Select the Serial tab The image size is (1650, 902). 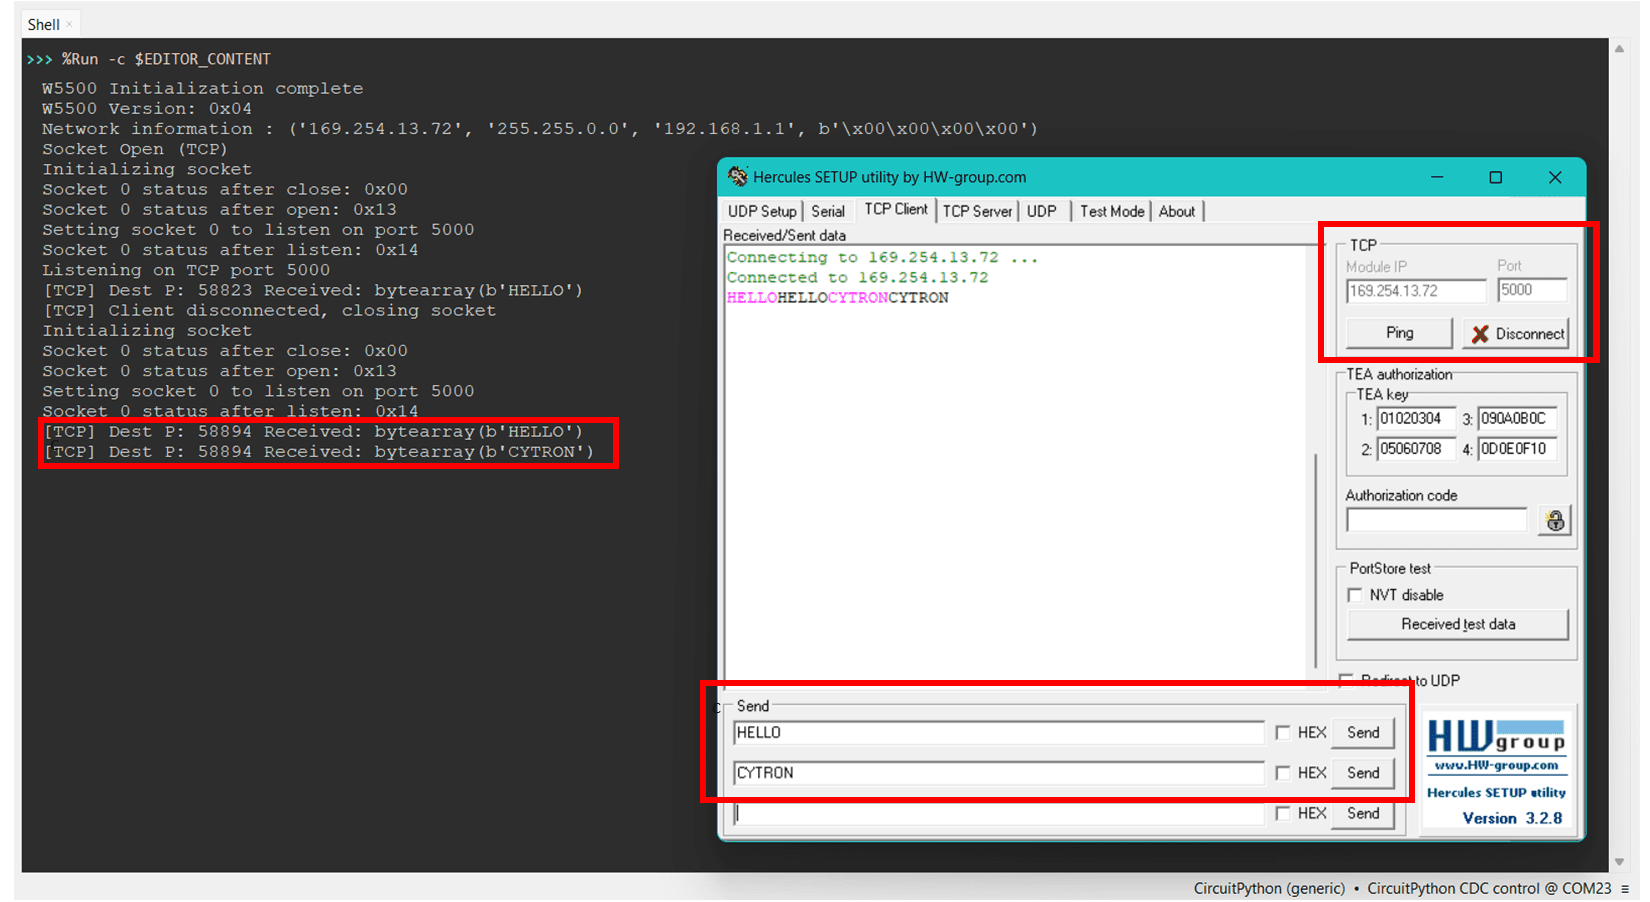827,211
